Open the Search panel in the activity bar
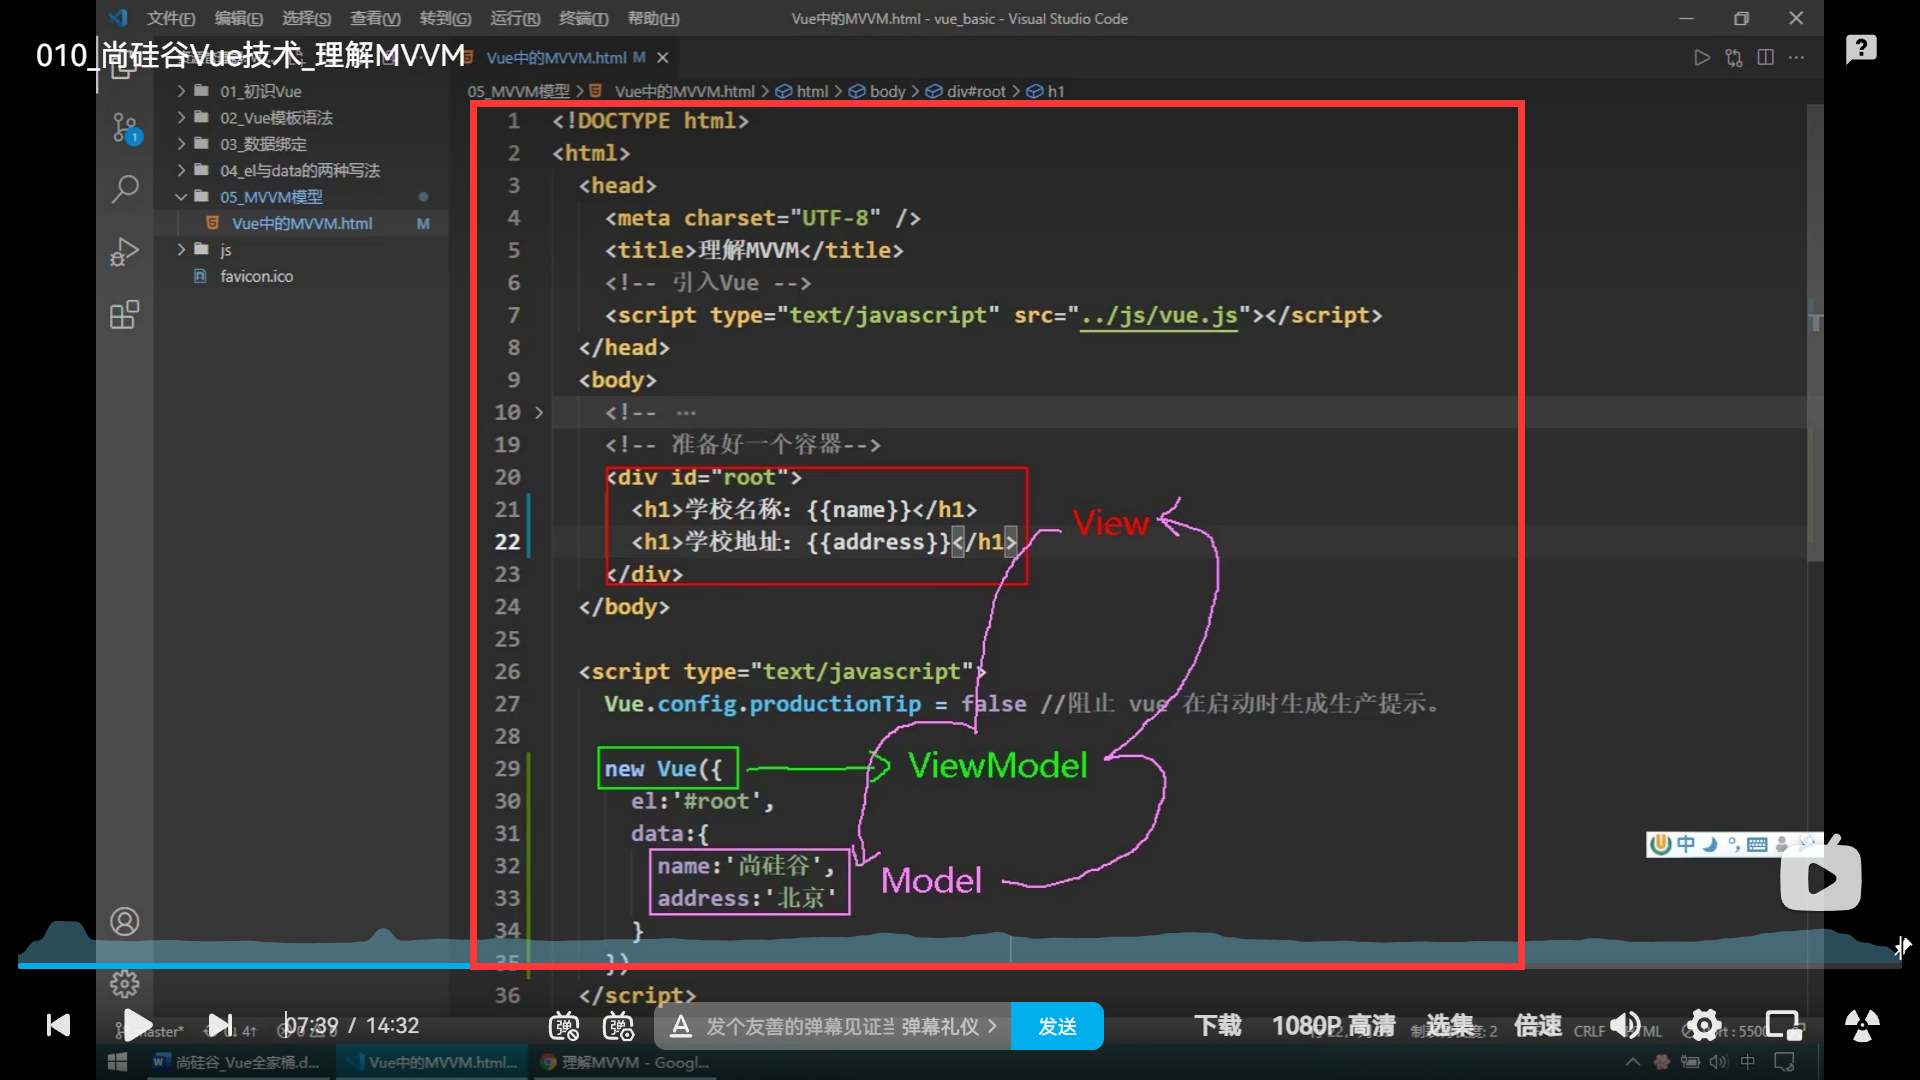The image size is (1920, 1080). 125,188
